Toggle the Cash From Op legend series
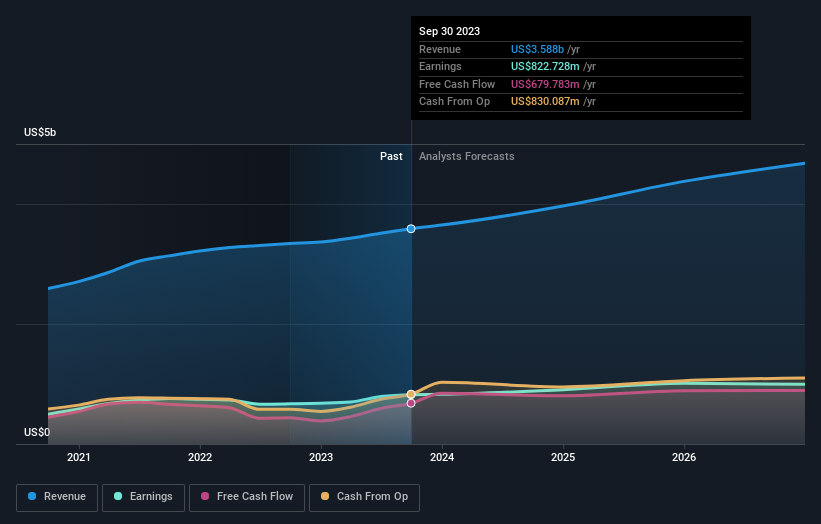The width and height of the screenshot is (821, 524). 364,497
